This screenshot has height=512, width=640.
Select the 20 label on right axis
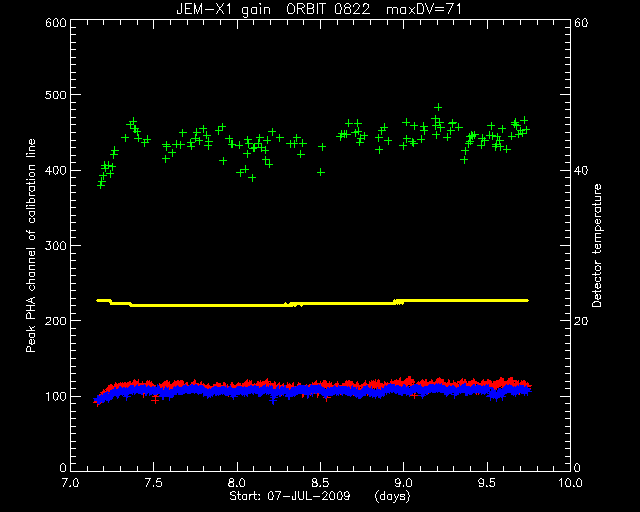tap(581, 321)
